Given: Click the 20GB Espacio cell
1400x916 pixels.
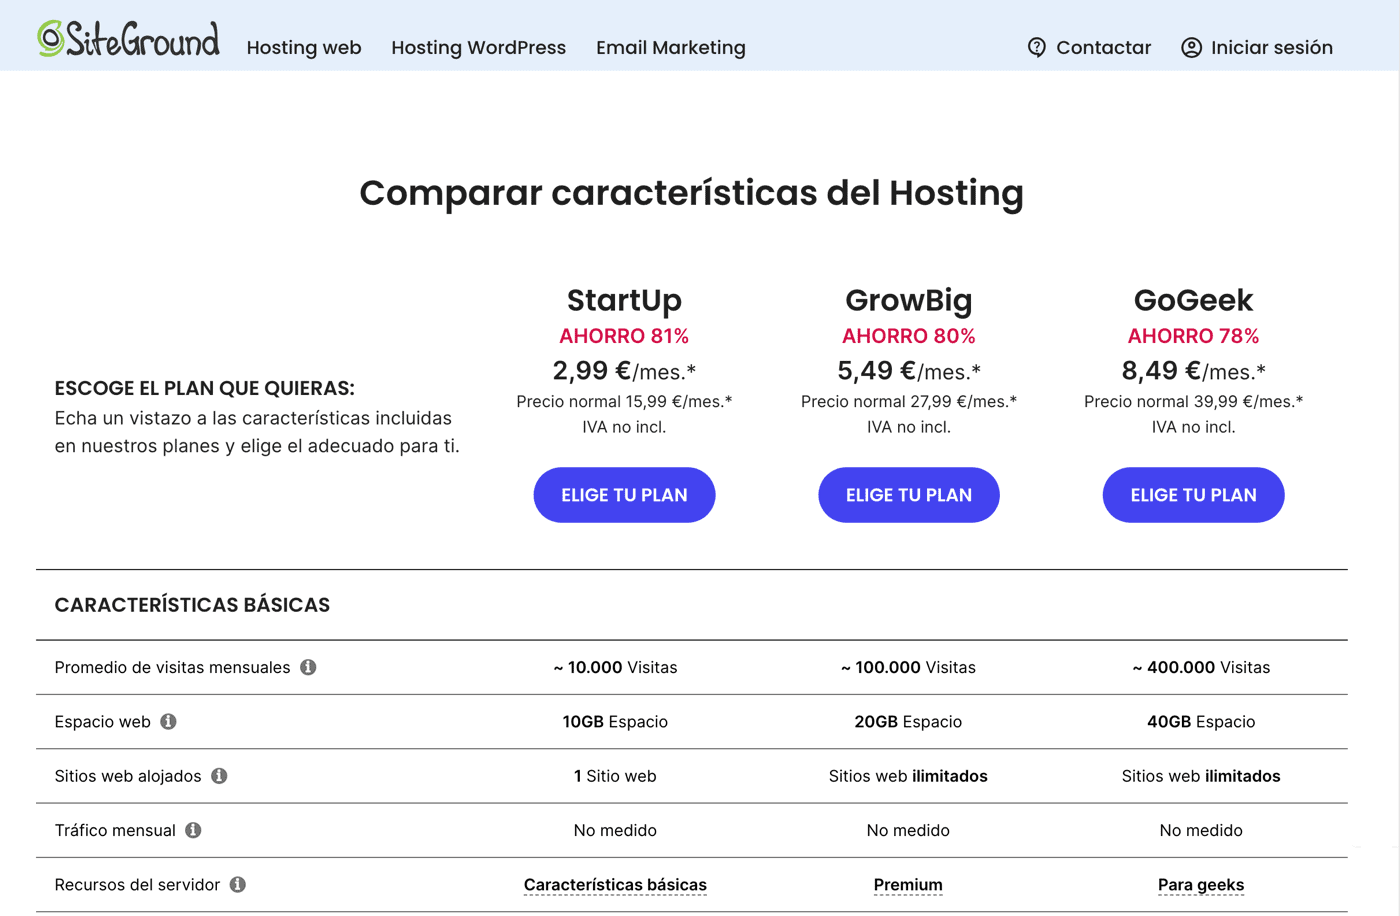Looking at the screenshot, I should click(x=908, y=721).
